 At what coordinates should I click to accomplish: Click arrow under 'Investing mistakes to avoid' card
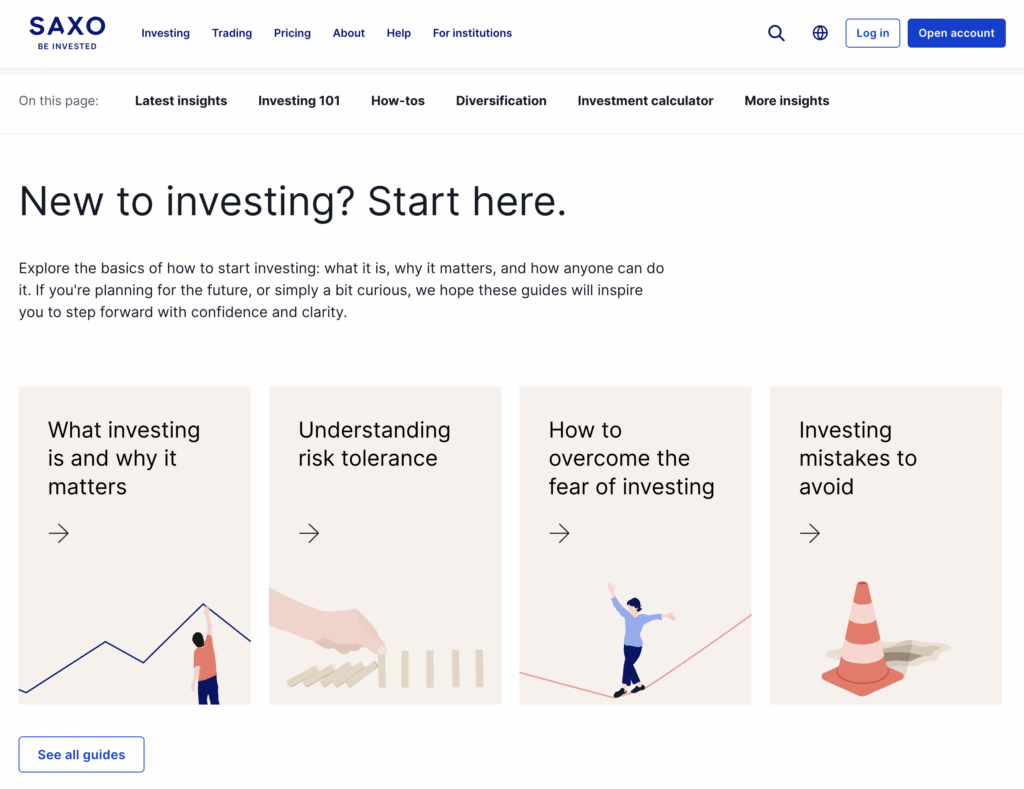coord(810,534)
